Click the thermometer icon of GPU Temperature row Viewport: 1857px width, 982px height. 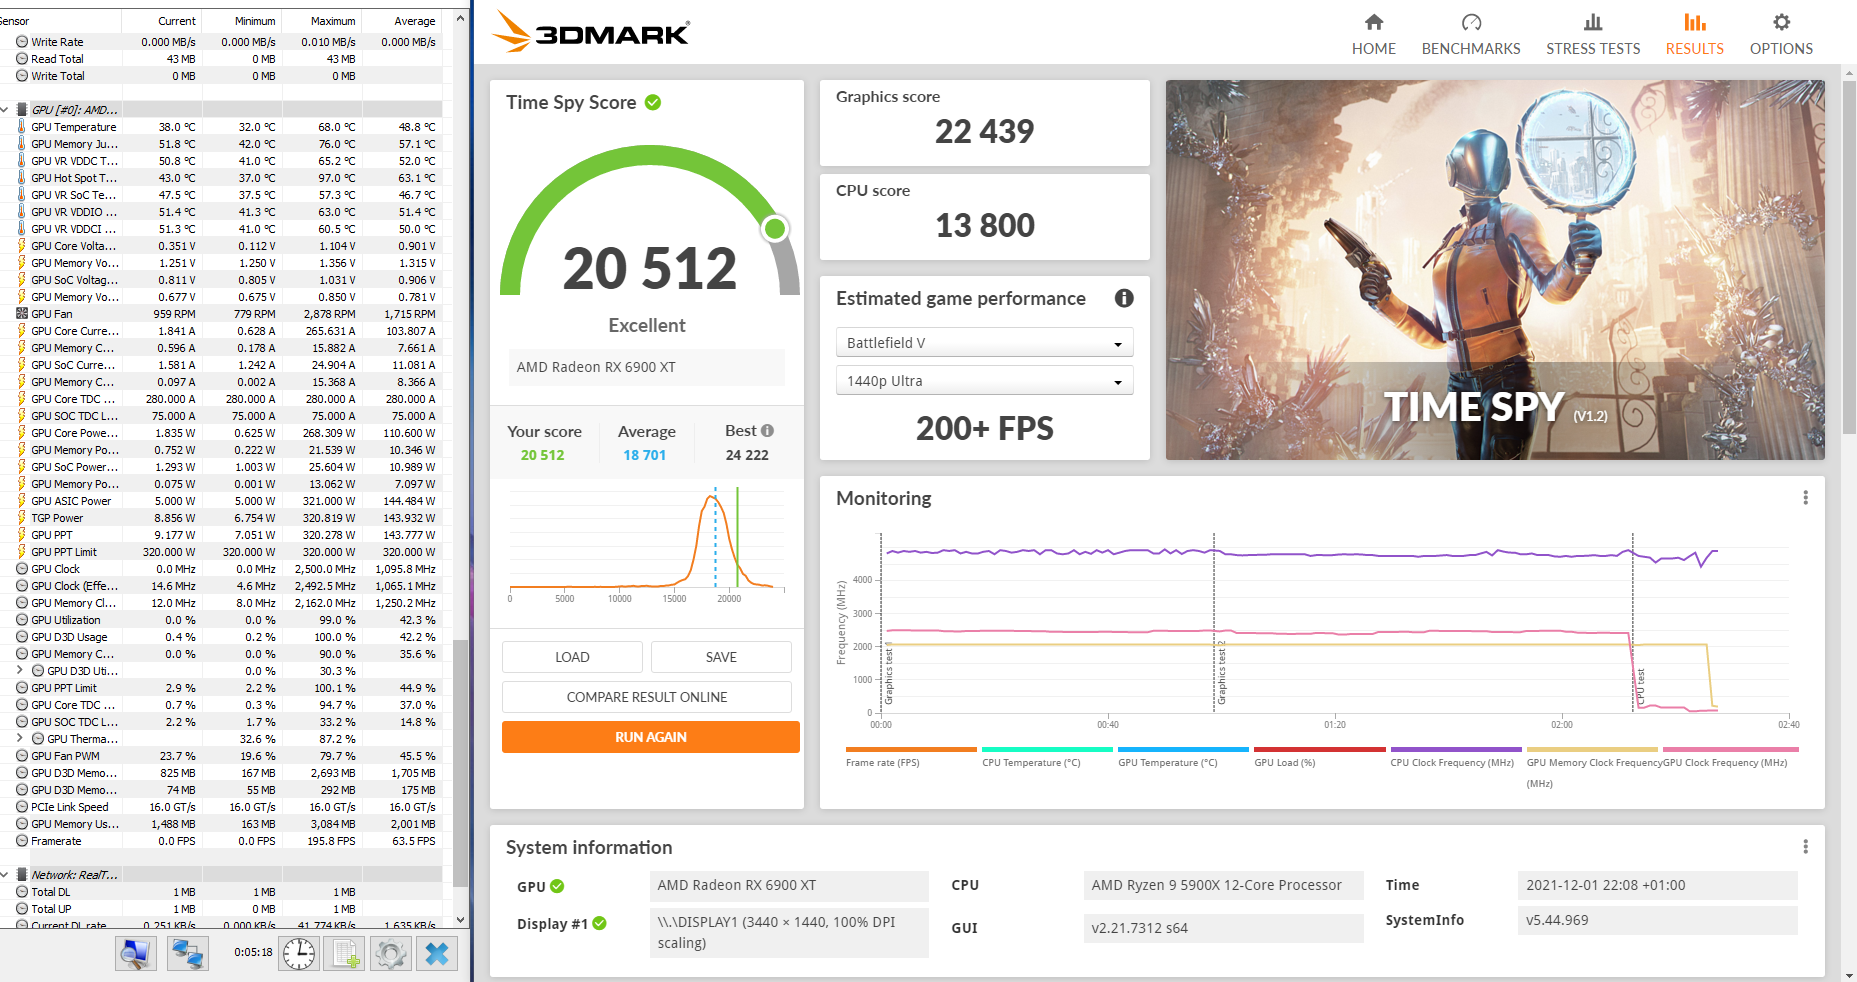coord(22,127)
